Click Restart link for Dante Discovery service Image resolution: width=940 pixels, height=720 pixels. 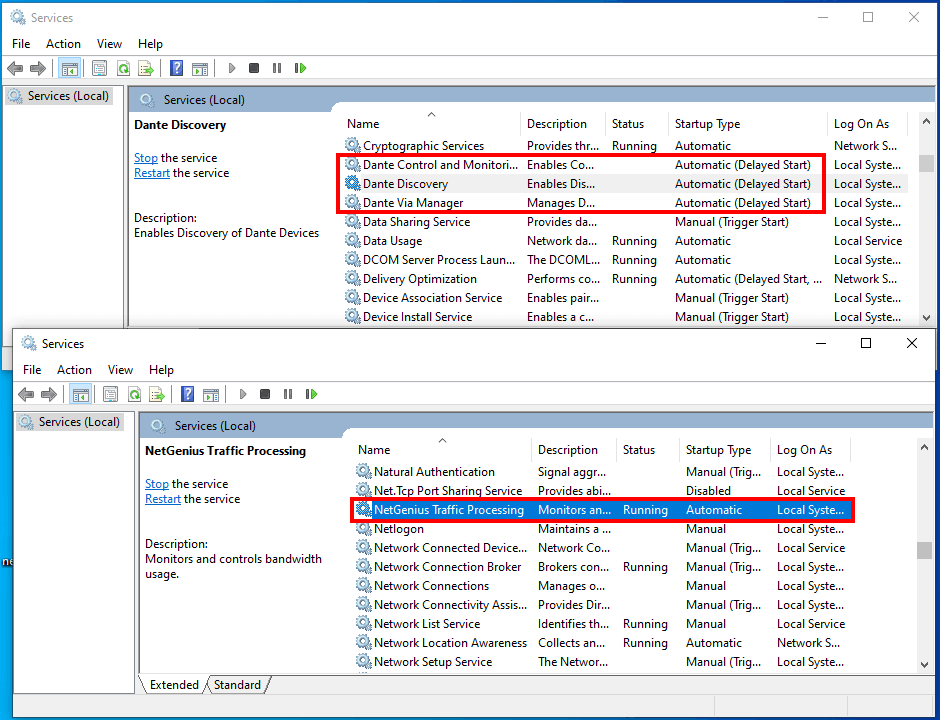tap(152, 173)
